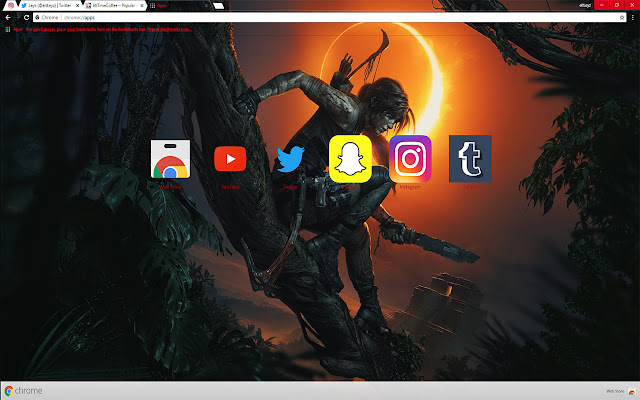Open the Web Store app icon
The height and width of the screenshot is (400, 640).
170,159
